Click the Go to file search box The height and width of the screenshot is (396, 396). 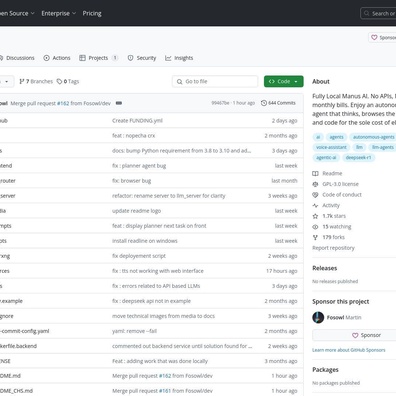(x=215, y=81)
